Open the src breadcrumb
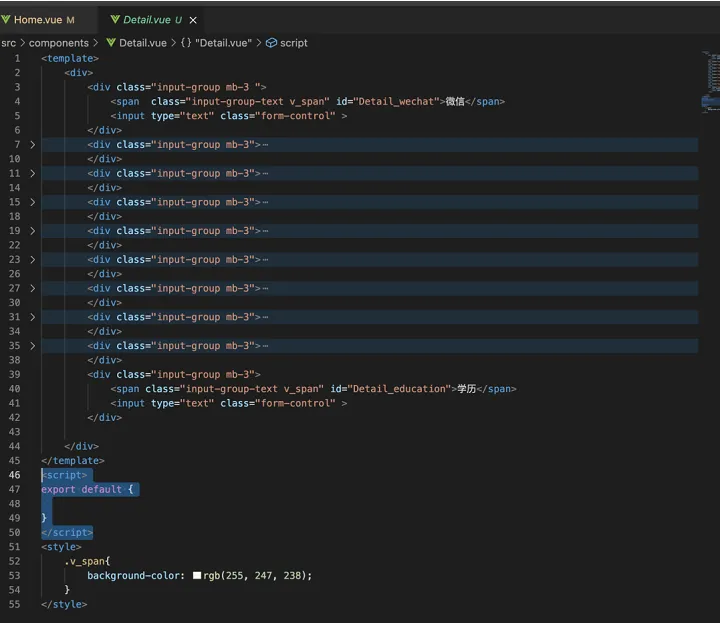The image size is (720, 623). [x=8, y=43]
